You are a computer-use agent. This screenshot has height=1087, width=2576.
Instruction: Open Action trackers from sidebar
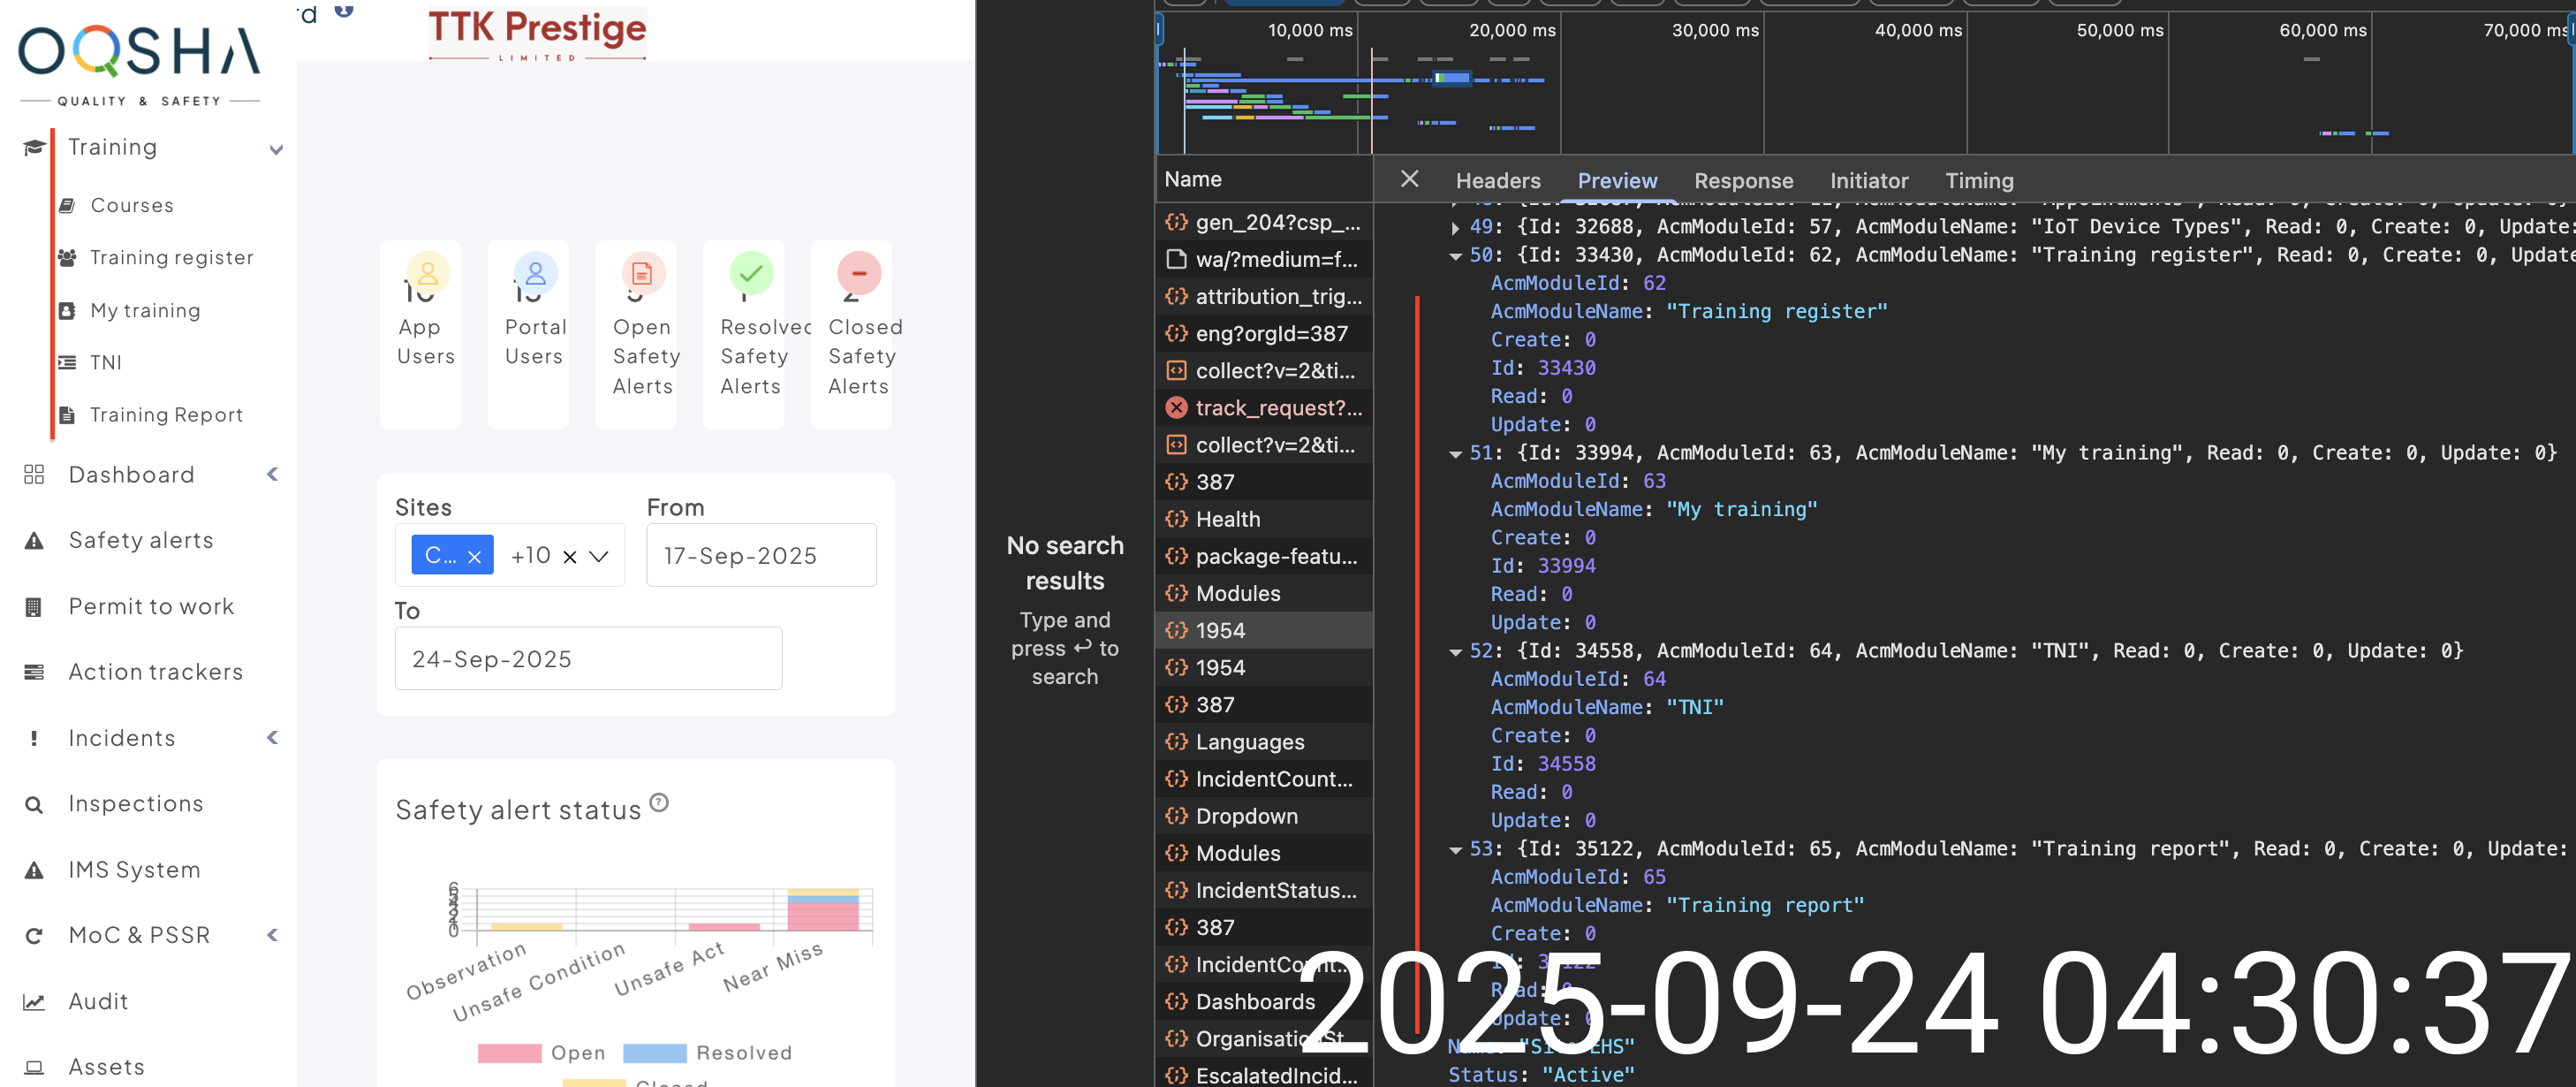(x=155, y=672)
